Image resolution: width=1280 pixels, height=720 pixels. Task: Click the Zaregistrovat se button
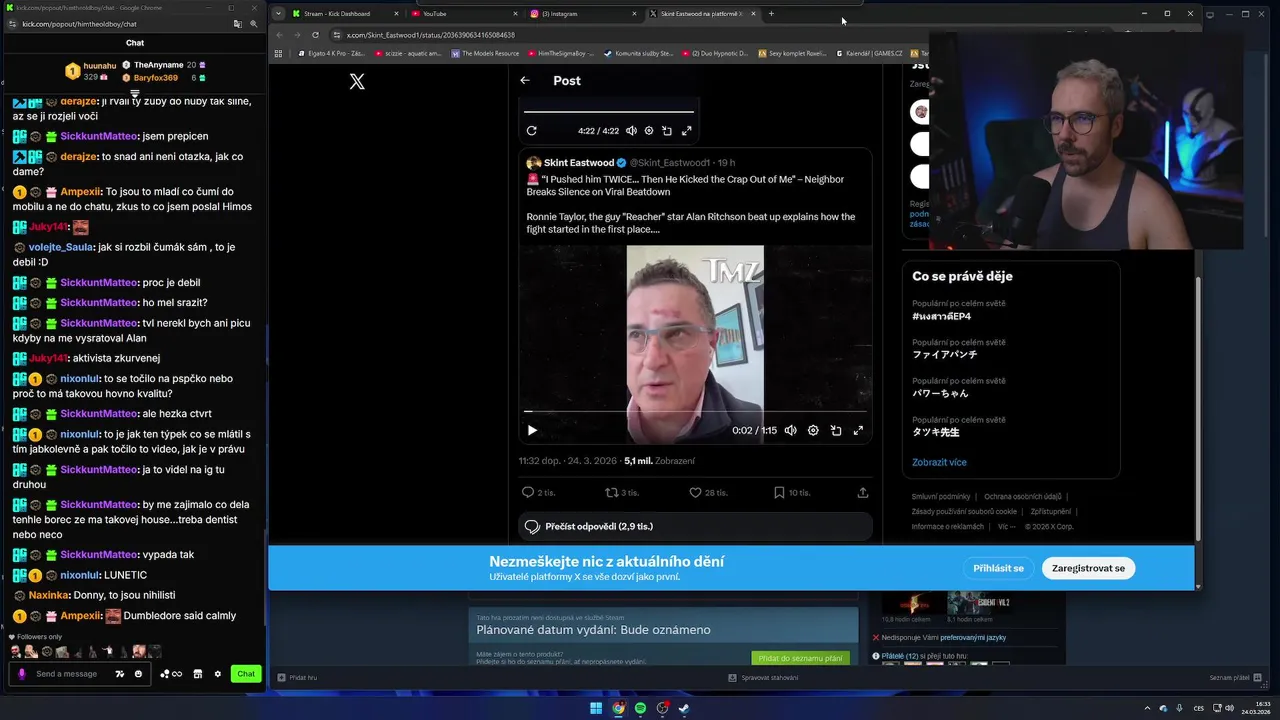pyautogui.click(x=1088, y=568)
